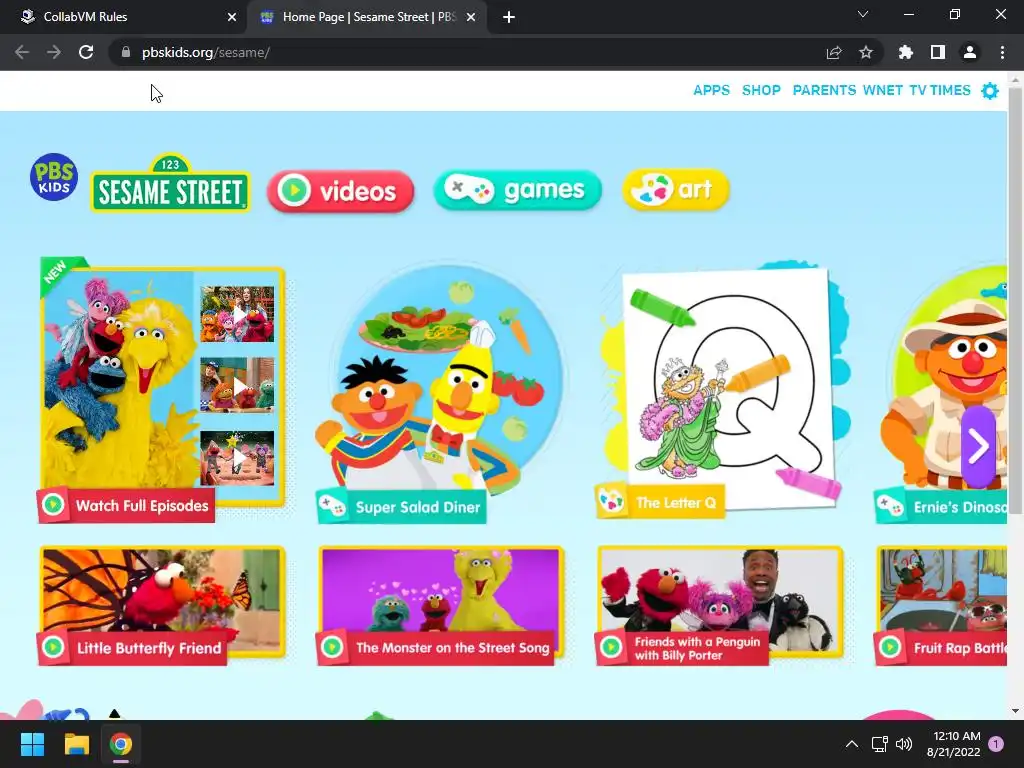This screenshot has height=768, width=1024.
Task: Open the settings gear on the page
Action: coord(990,91)
